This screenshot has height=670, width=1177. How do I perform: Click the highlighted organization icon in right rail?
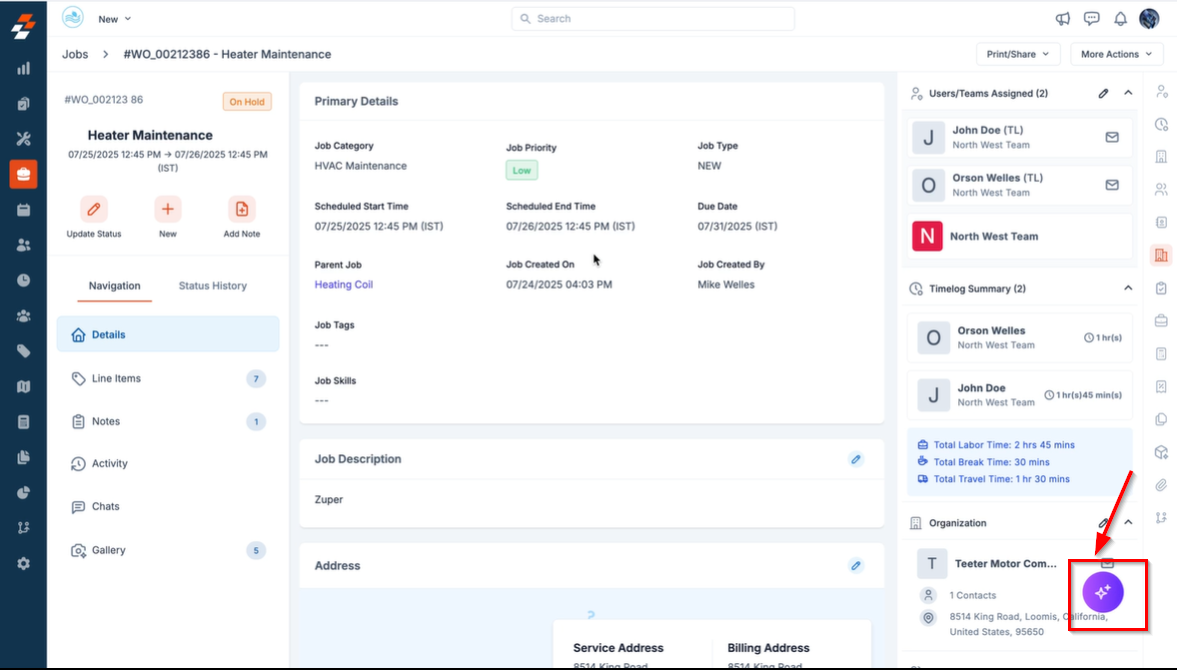(x=1161, y=255)
